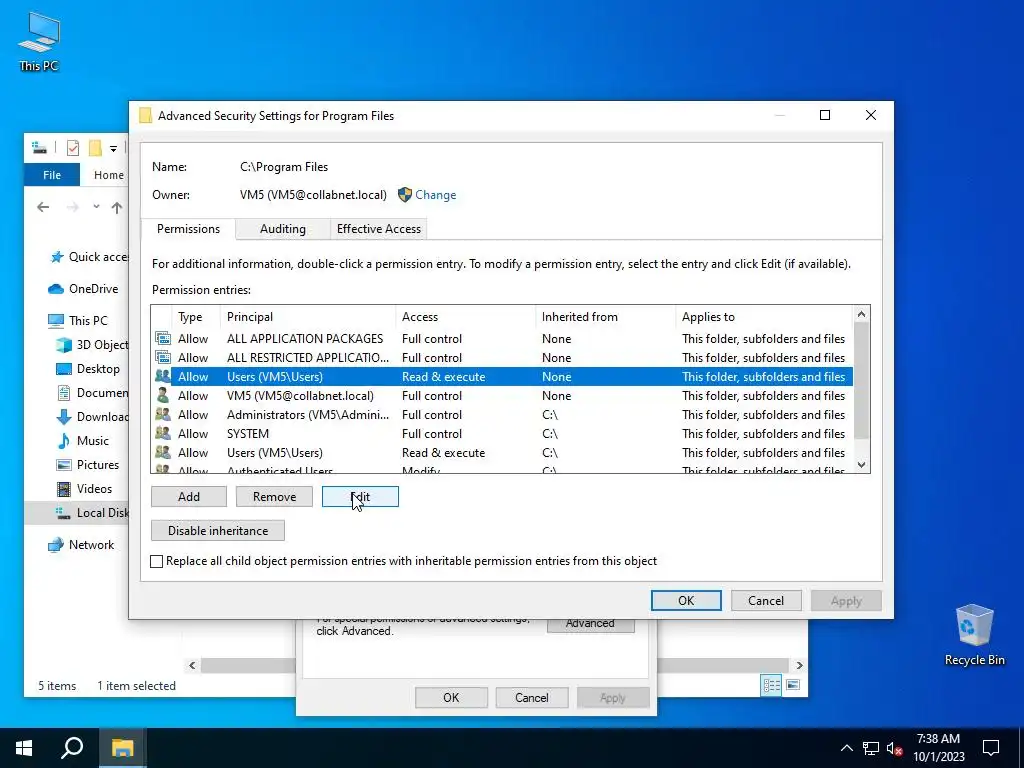The height and width of the screenshot is (768, 1024).
Task: Select Local Disk in Explorer sidebar
Action: tap(76, 513)
